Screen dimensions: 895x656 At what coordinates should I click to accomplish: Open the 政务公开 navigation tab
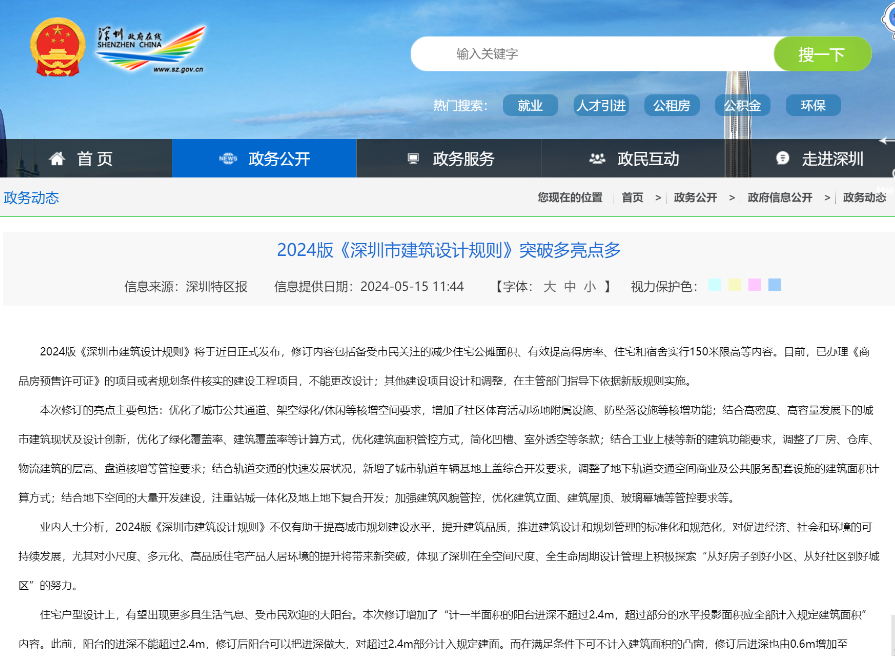click(264, 158)
